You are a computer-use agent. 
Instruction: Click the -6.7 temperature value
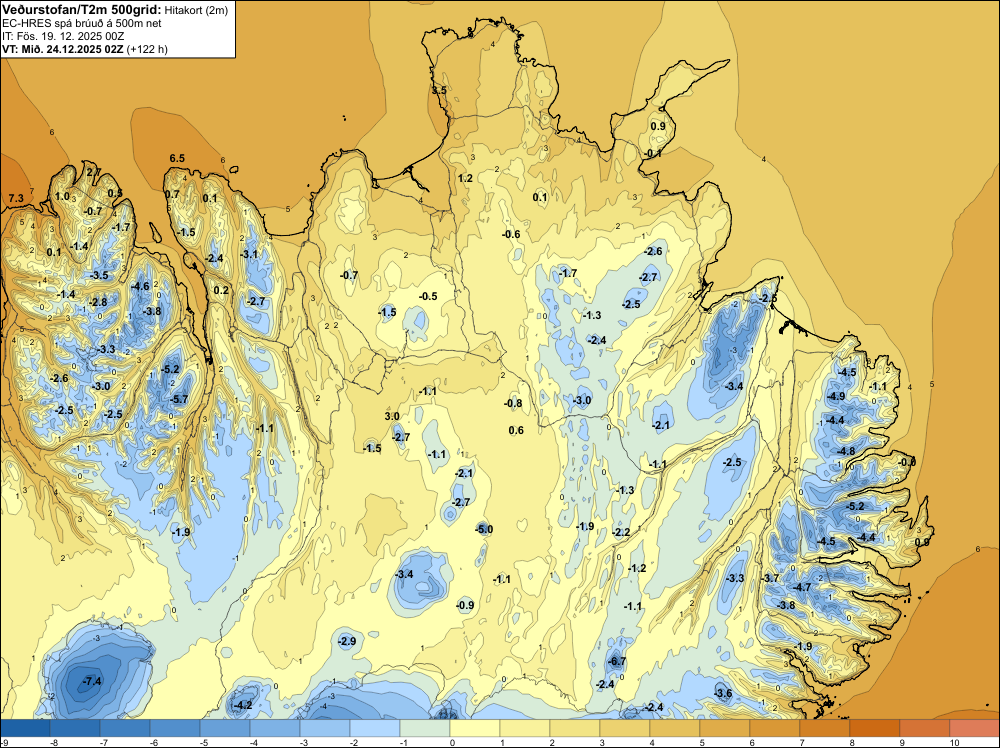[617, 661]
